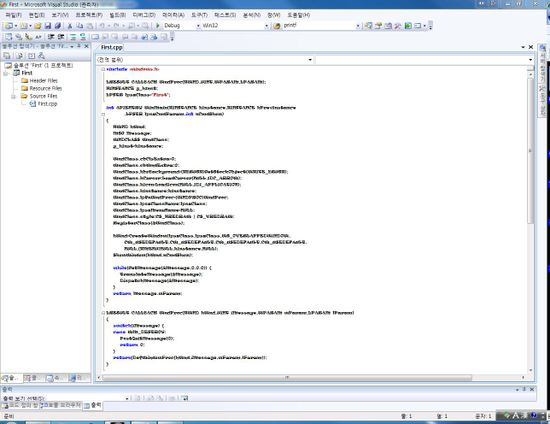Pin the Solution Explorer panel with auto-hide icon
Viewport: 550px width, 424px height.
[x=79, y=46]
